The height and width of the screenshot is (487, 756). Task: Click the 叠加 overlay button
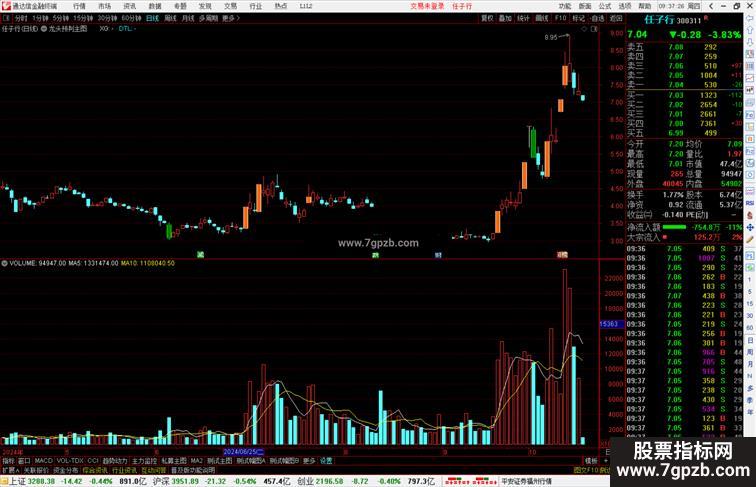pos(505,18)
